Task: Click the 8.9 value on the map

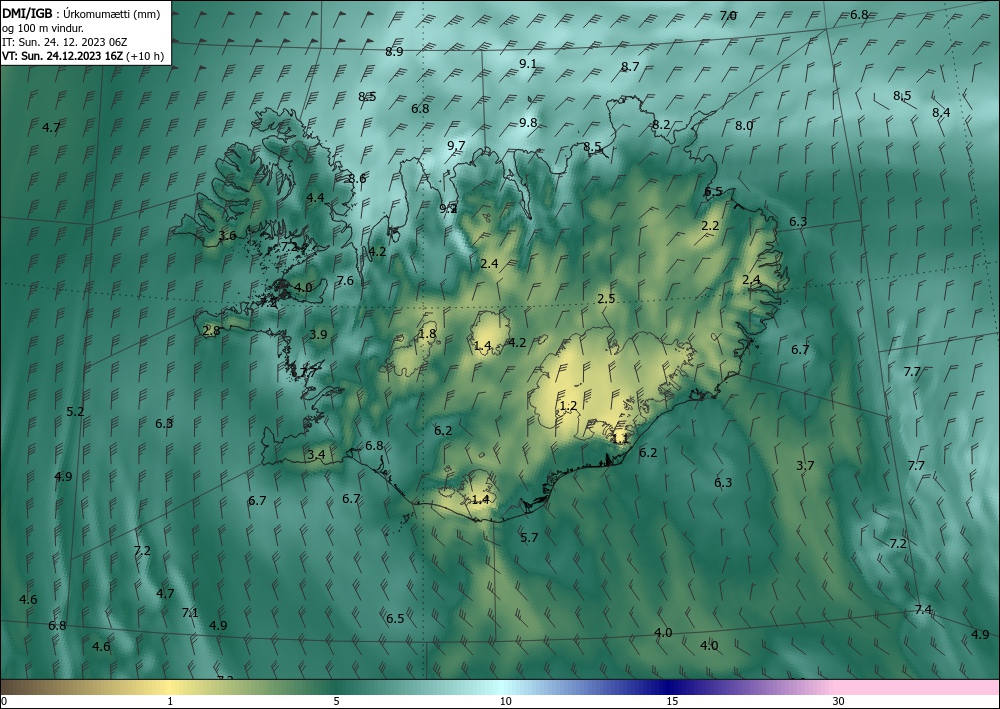Action: click(x=394, y=52)
